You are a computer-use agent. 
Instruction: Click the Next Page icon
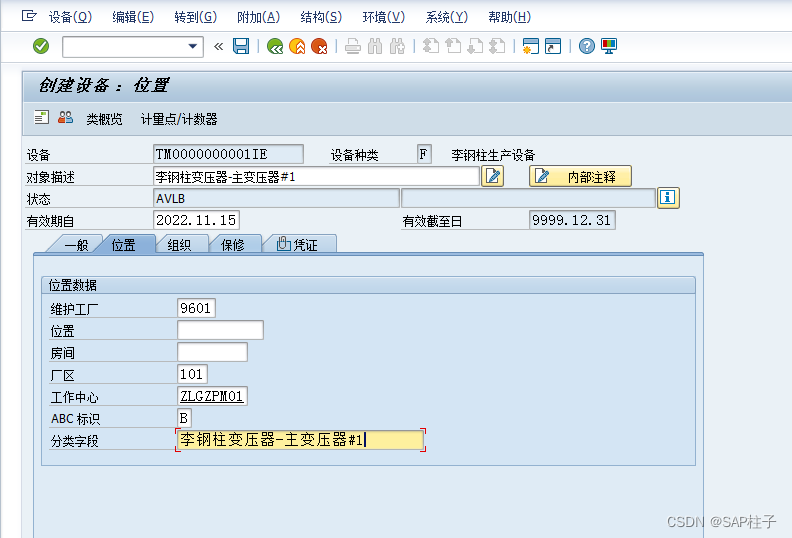click(475, 46)
